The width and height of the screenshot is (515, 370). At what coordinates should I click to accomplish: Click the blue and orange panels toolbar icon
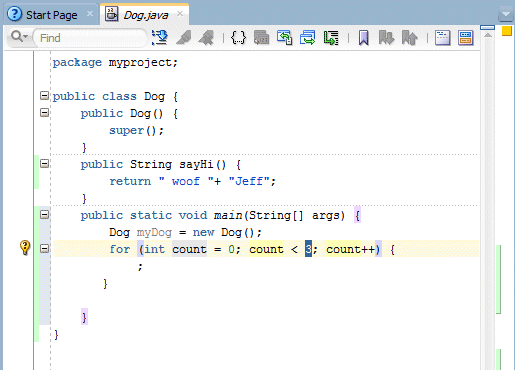point(466,38)
